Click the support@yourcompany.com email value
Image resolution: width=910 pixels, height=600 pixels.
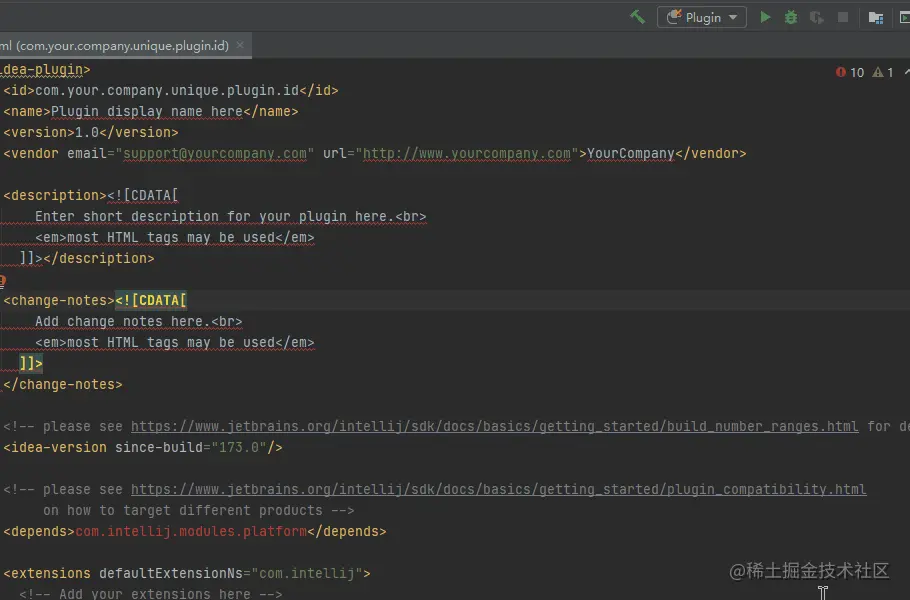(215, 154)
